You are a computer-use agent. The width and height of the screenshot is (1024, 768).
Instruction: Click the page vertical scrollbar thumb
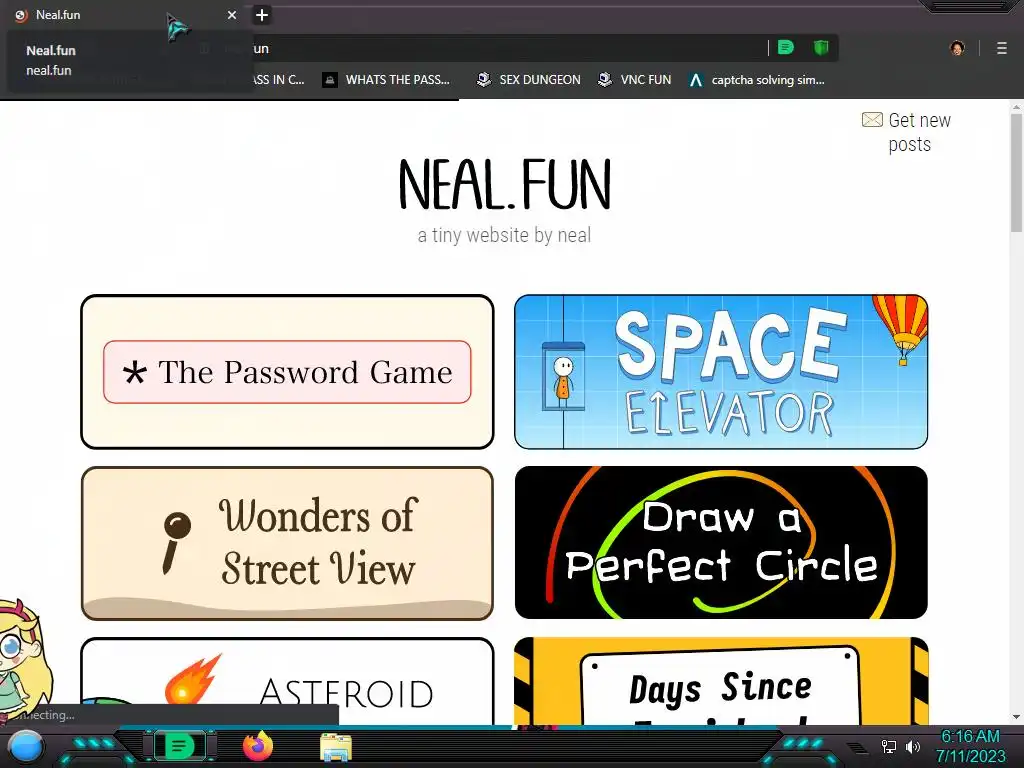pos(1016,172)
